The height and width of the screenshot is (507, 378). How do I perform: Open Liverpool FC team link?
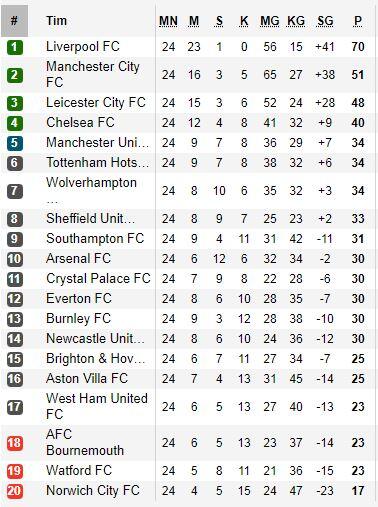click(83, 46)
